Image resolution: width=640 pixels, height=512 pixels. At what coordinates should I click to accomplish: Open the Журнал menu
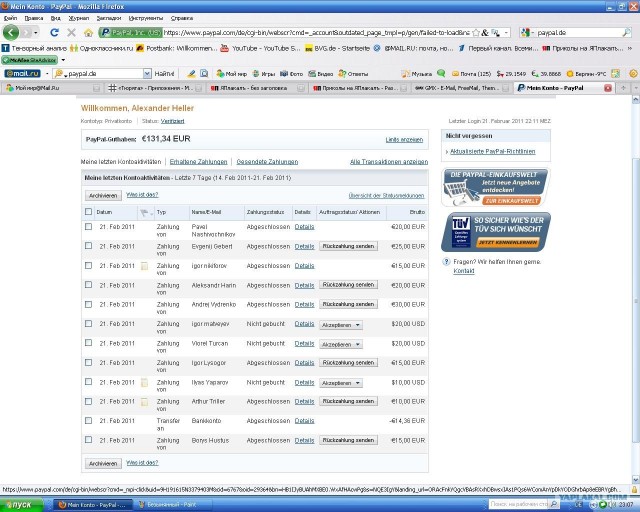click(x=78, y=18)
